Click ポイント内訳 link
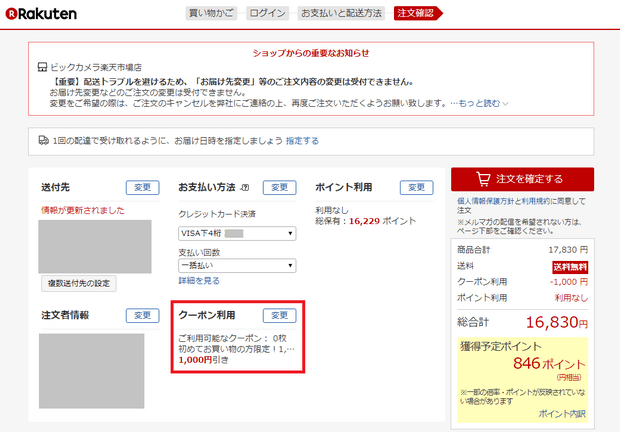The image size is (620, 432). pyautogui.click(x=562, y=414)
